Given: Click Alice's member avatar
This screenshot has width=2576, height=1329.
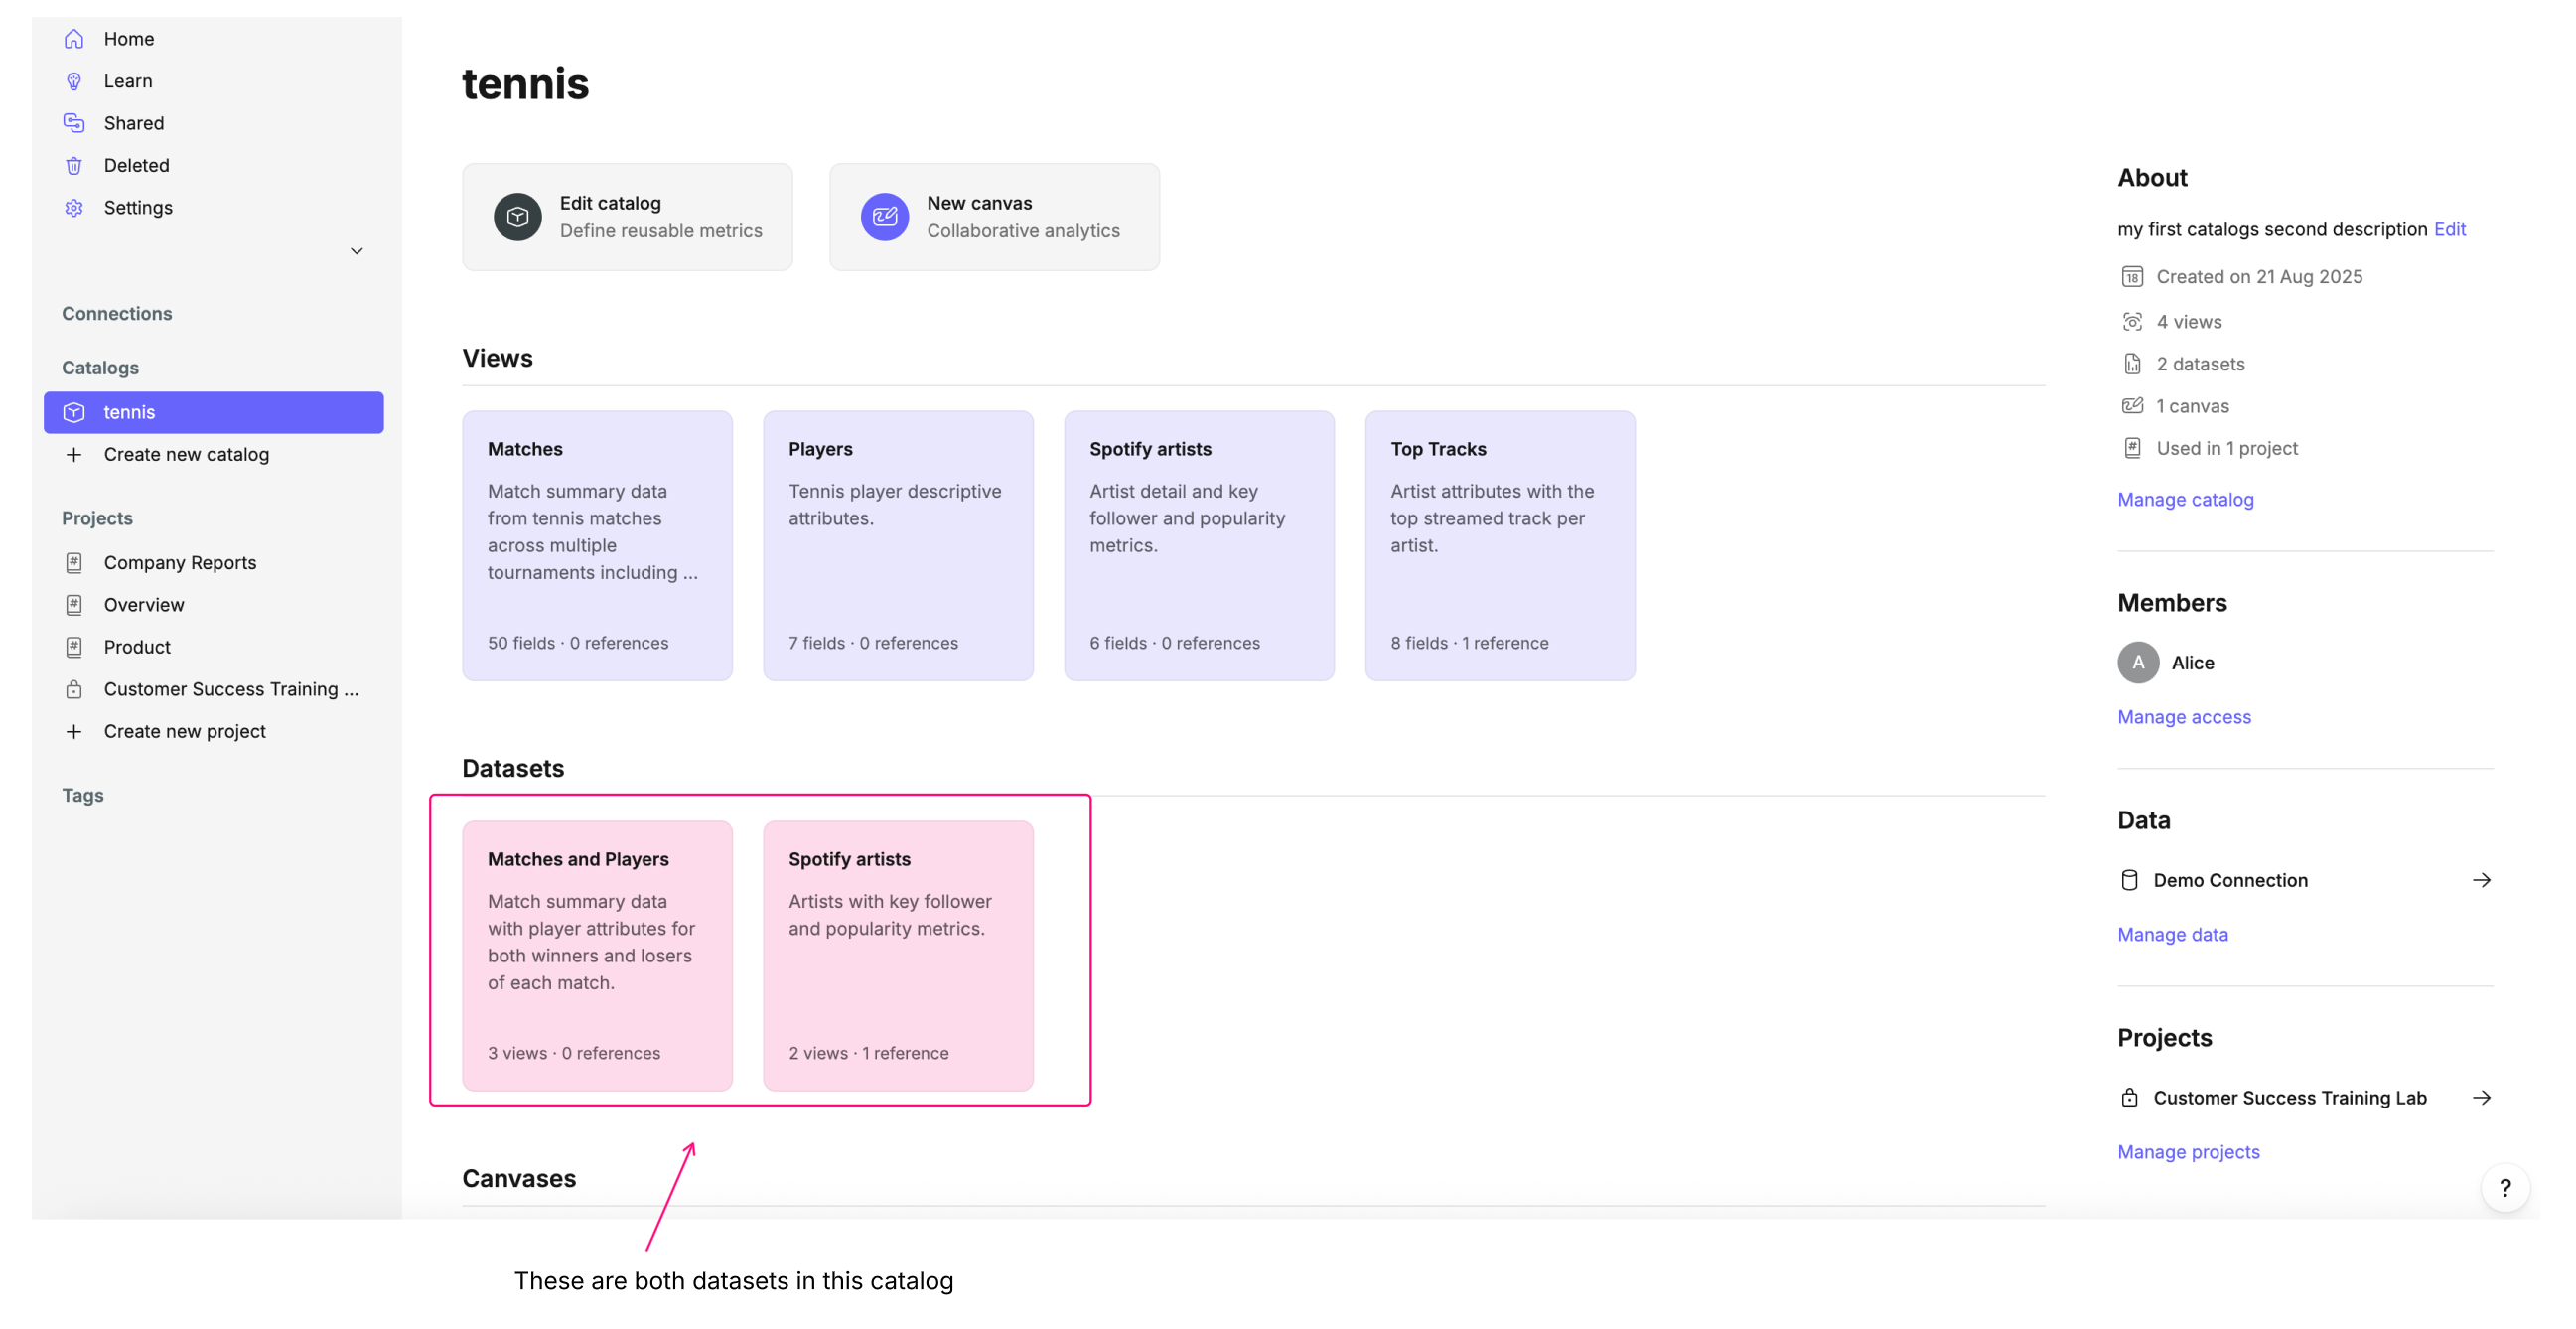Looking at the screenshot, I should [x=2137, y=662].
